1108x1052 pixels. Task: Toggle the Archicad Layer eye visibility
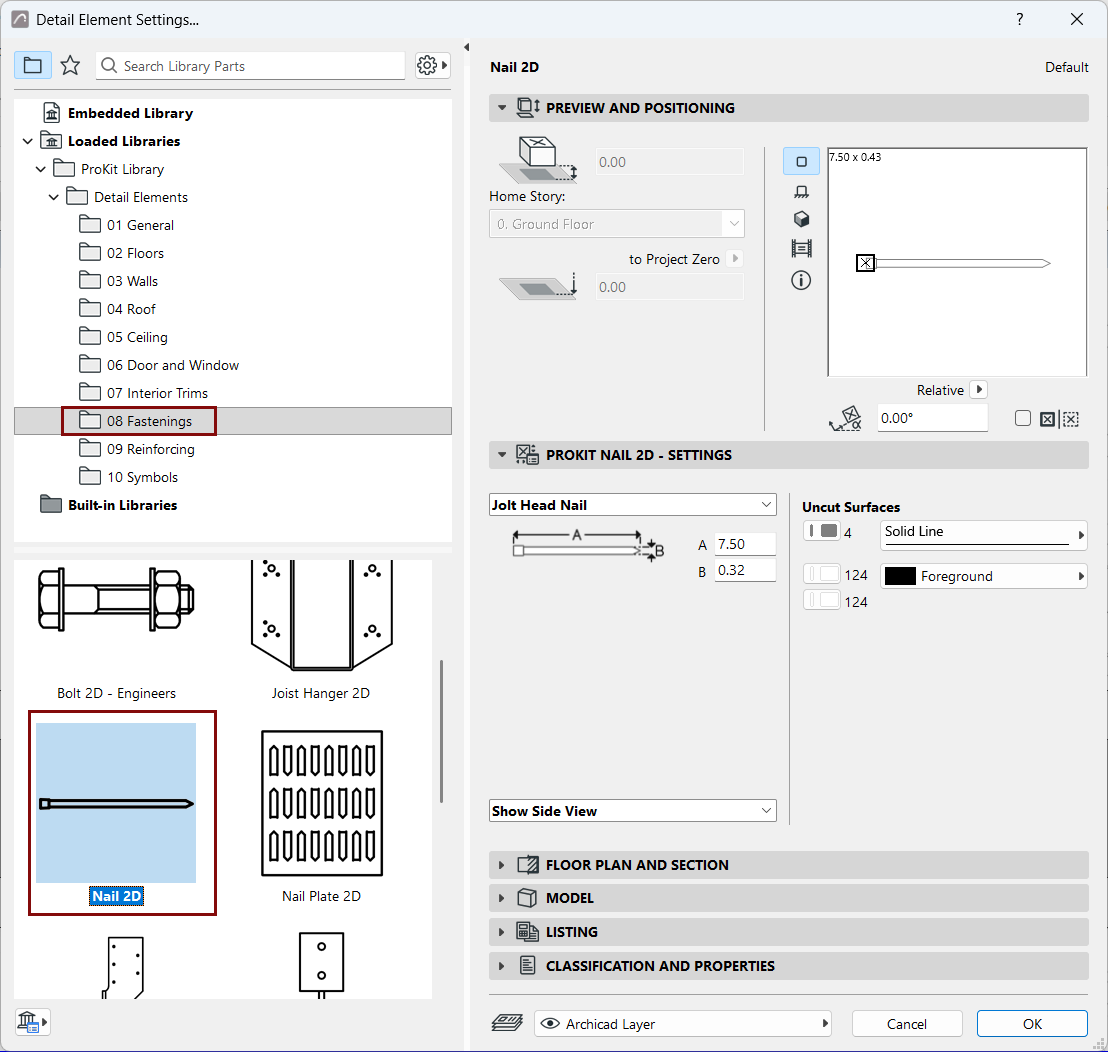click(550, 1023)
